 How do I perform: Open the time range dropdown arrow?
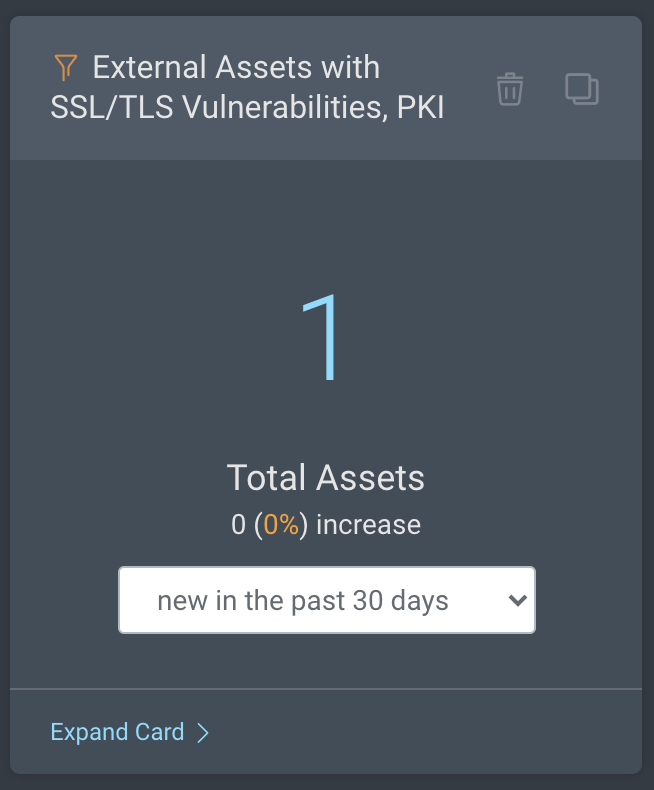point(517,601)
